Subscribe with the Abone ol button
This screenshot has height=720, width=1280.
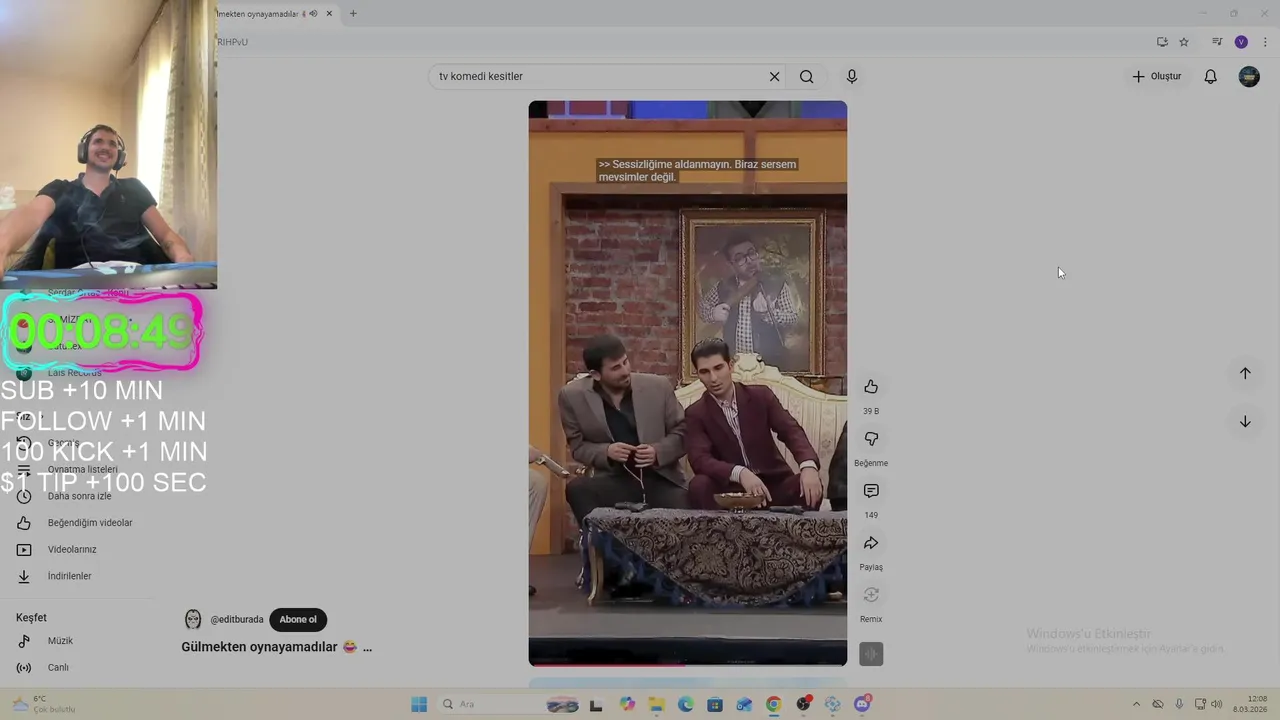(x=298, y=619)
